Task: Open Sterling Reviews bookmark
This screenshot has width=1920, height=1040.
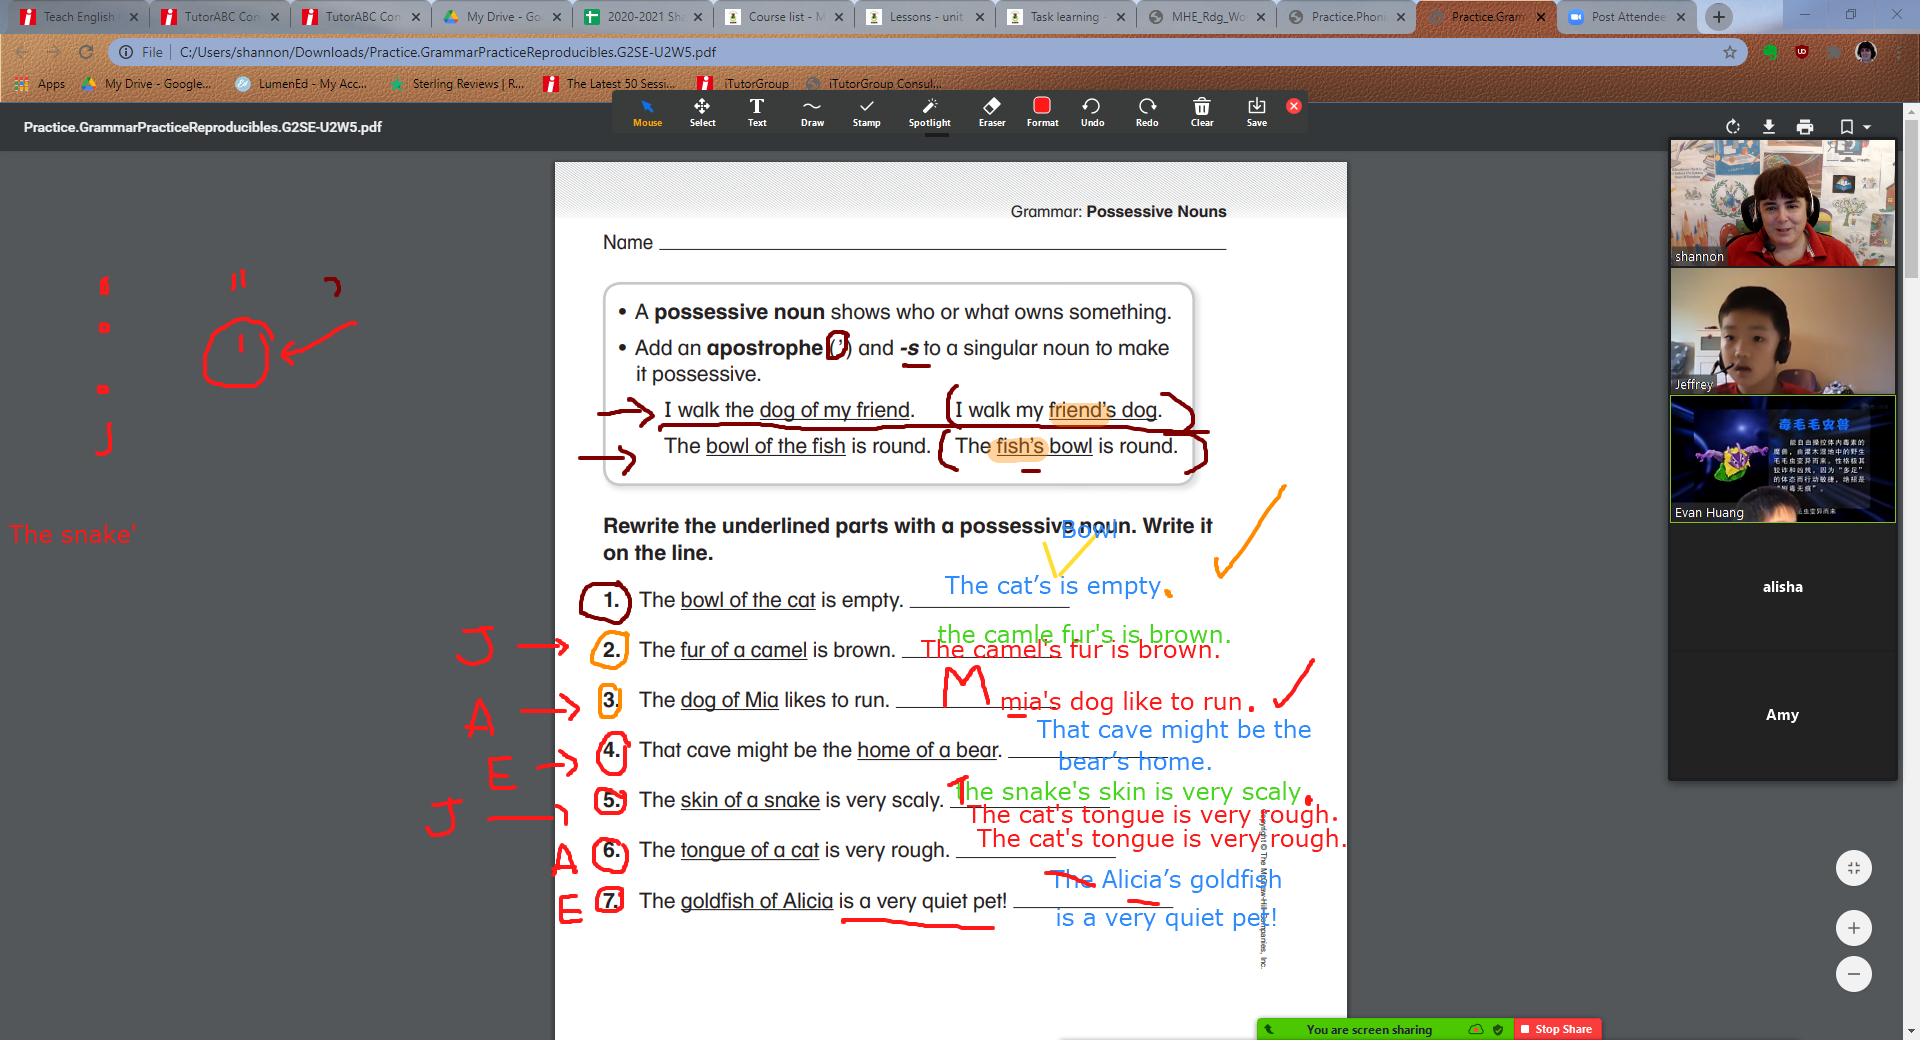Action: (x=457, y=84)
